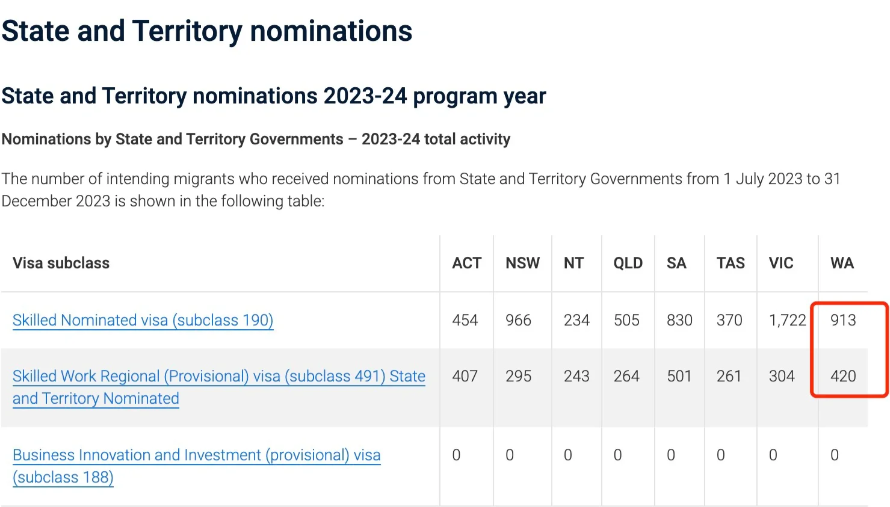Viewport: 890px width, 507px height.
Task: Click the VIC column header
Action: 781,263
